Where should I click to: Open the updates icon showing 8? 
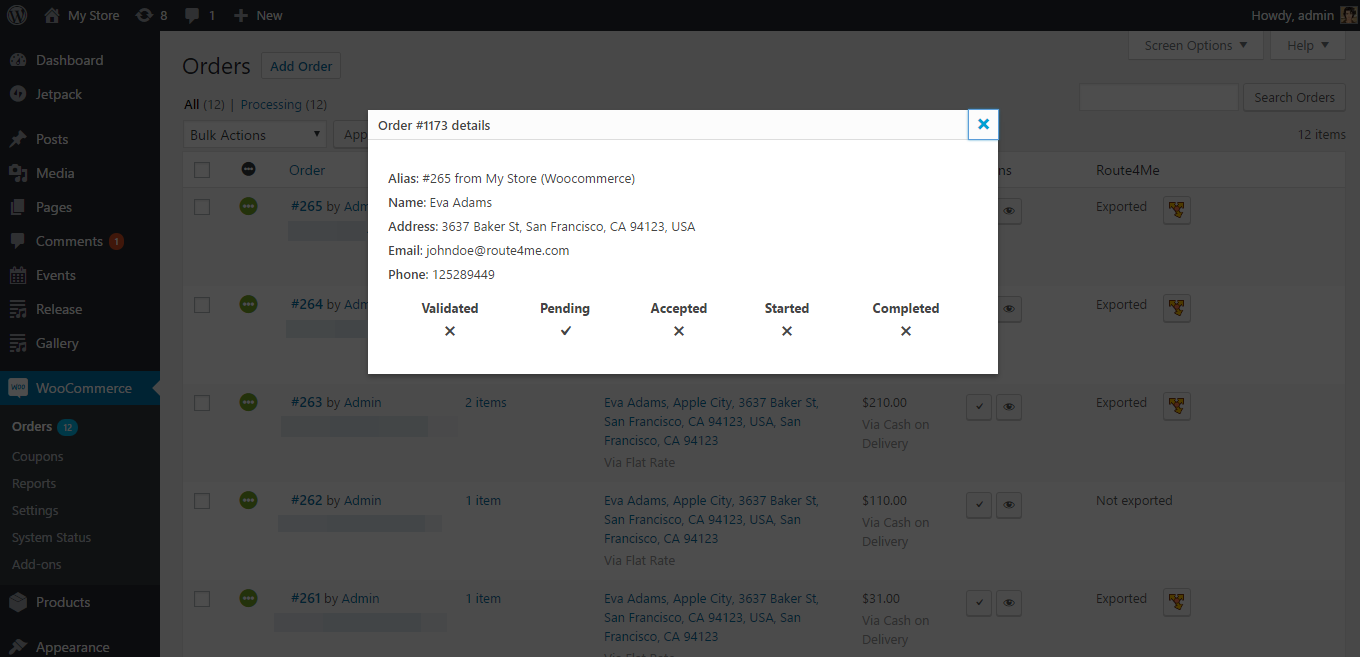[x=151, y=15]
